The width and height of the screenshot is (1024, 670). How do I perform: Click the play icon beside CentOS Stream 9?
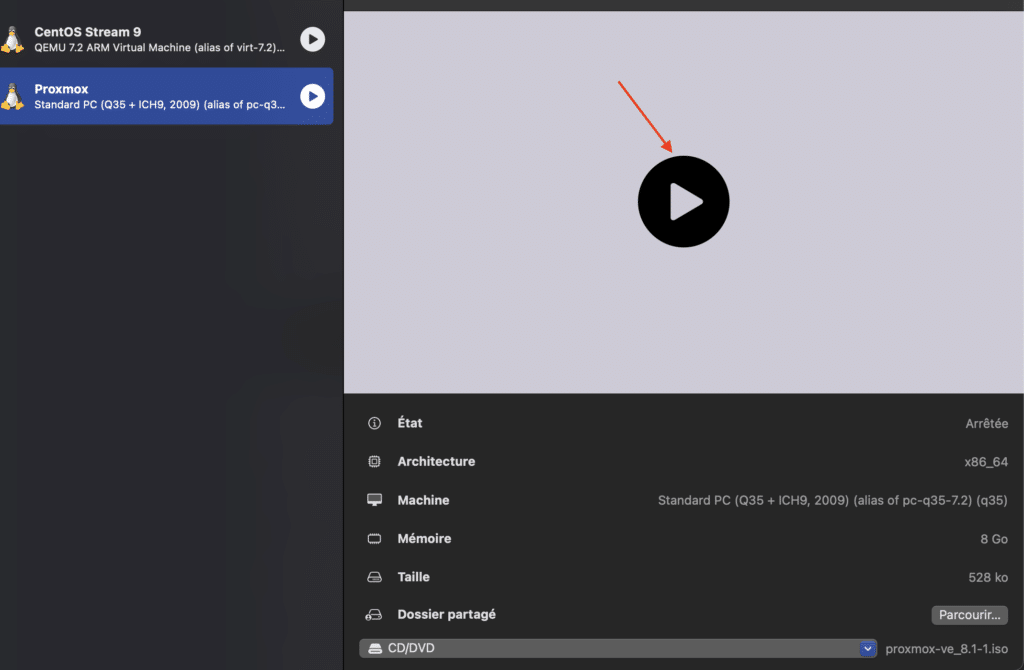click(x=312, y=39)
